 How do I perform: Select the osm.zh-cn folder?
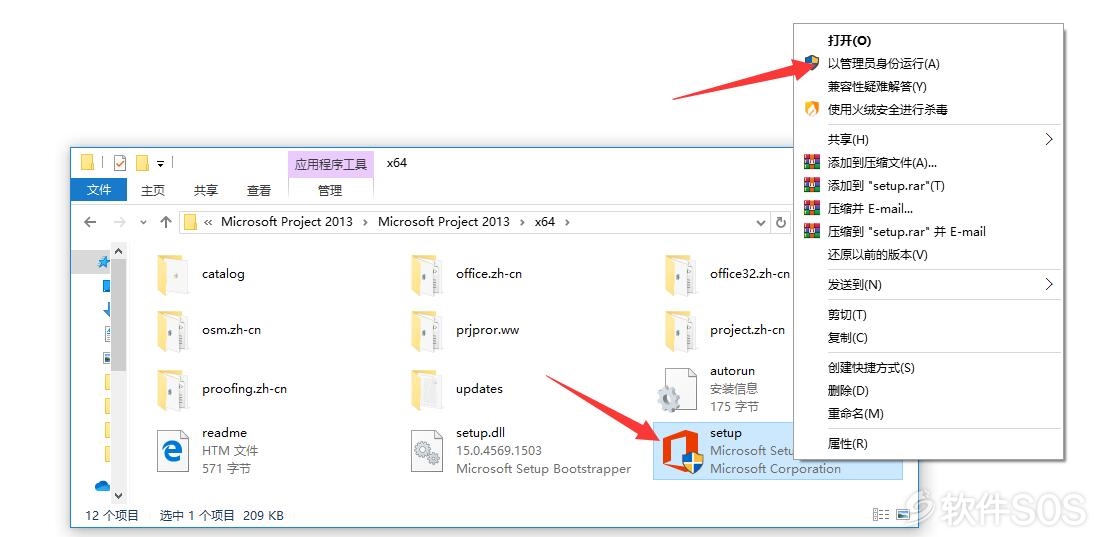[x=209, y=330]
